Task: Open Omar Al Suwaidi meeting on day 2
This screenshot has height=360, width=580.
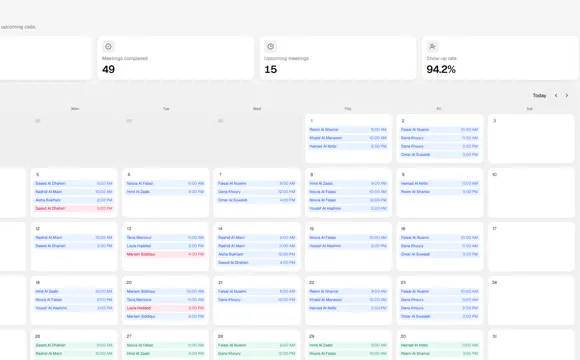Action: [x=439, y=155]
